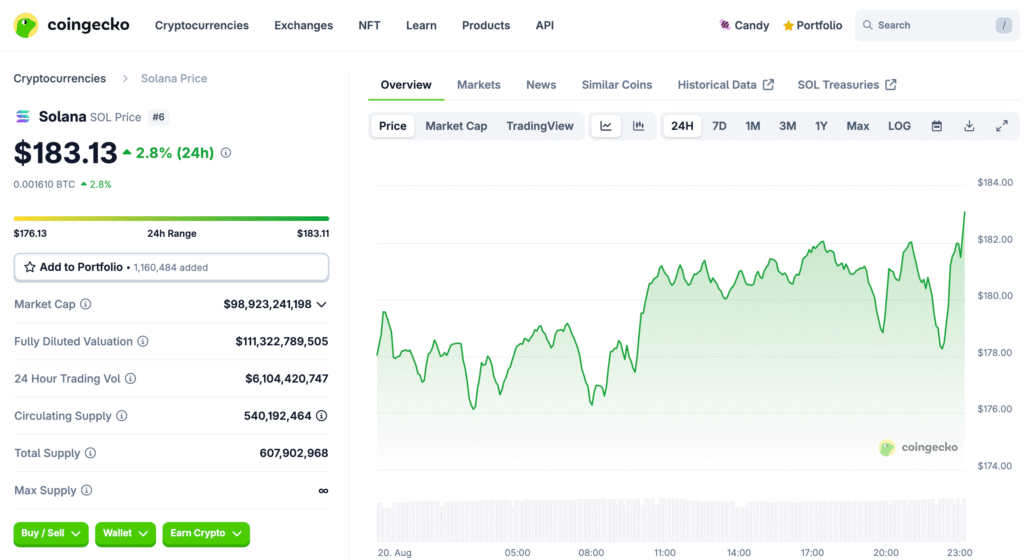Set chart range to Max
Viewport: 1024px width, 560px height.
857,126
